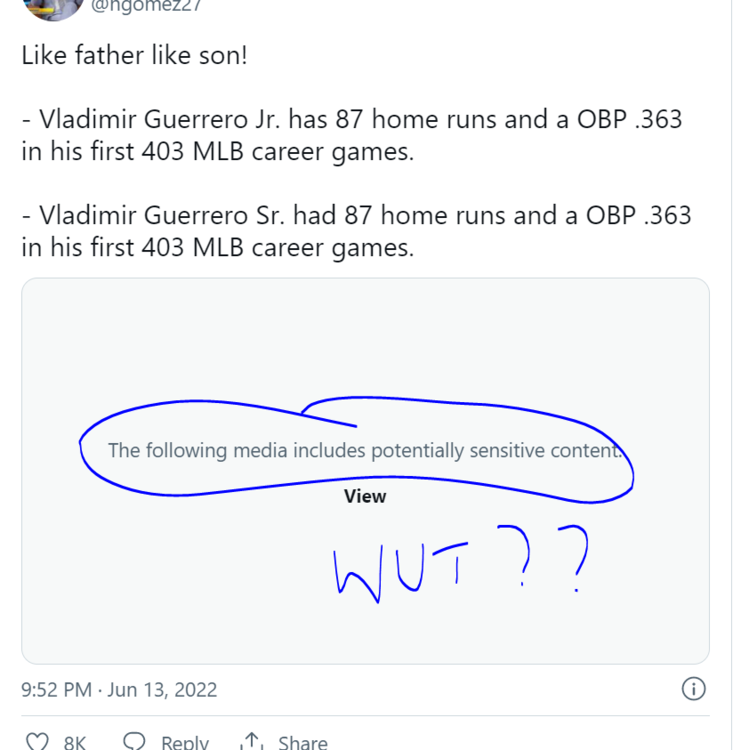Click the Share text label
Screen dimensions: 749x750
[x=303, y=743]
